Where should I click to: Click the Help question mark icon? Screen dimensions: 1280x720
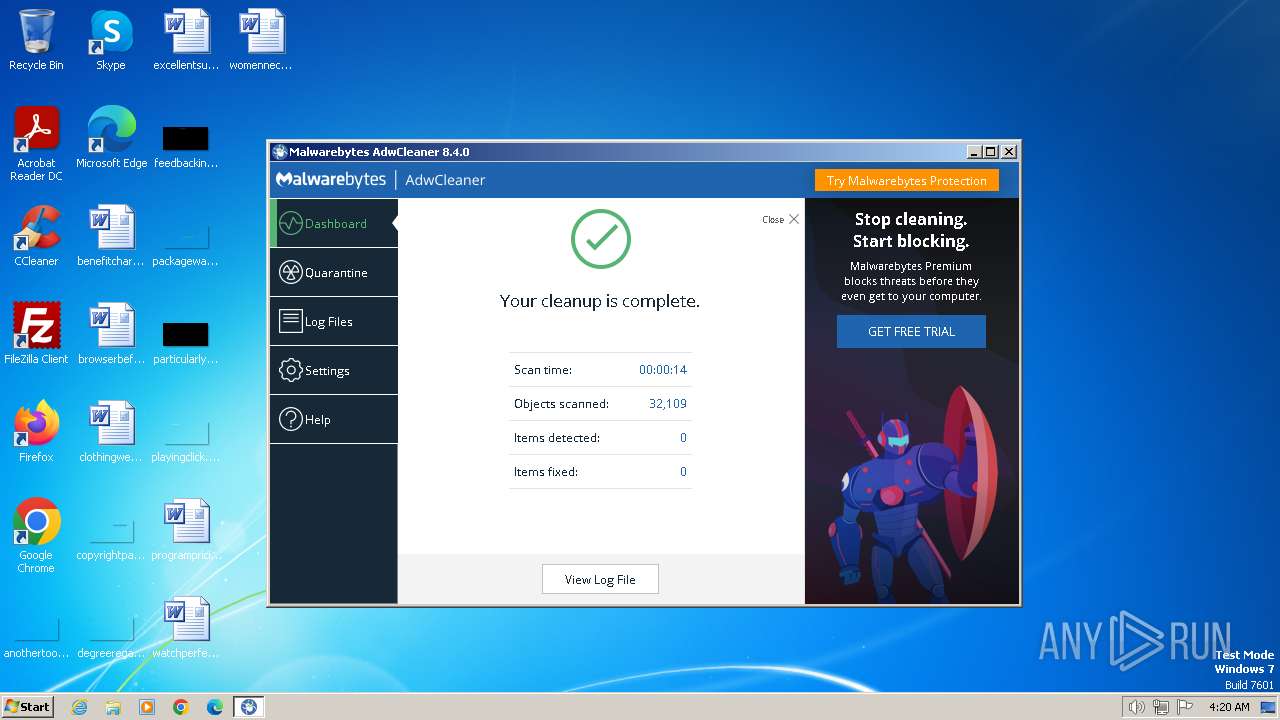[x=290, y=419]
